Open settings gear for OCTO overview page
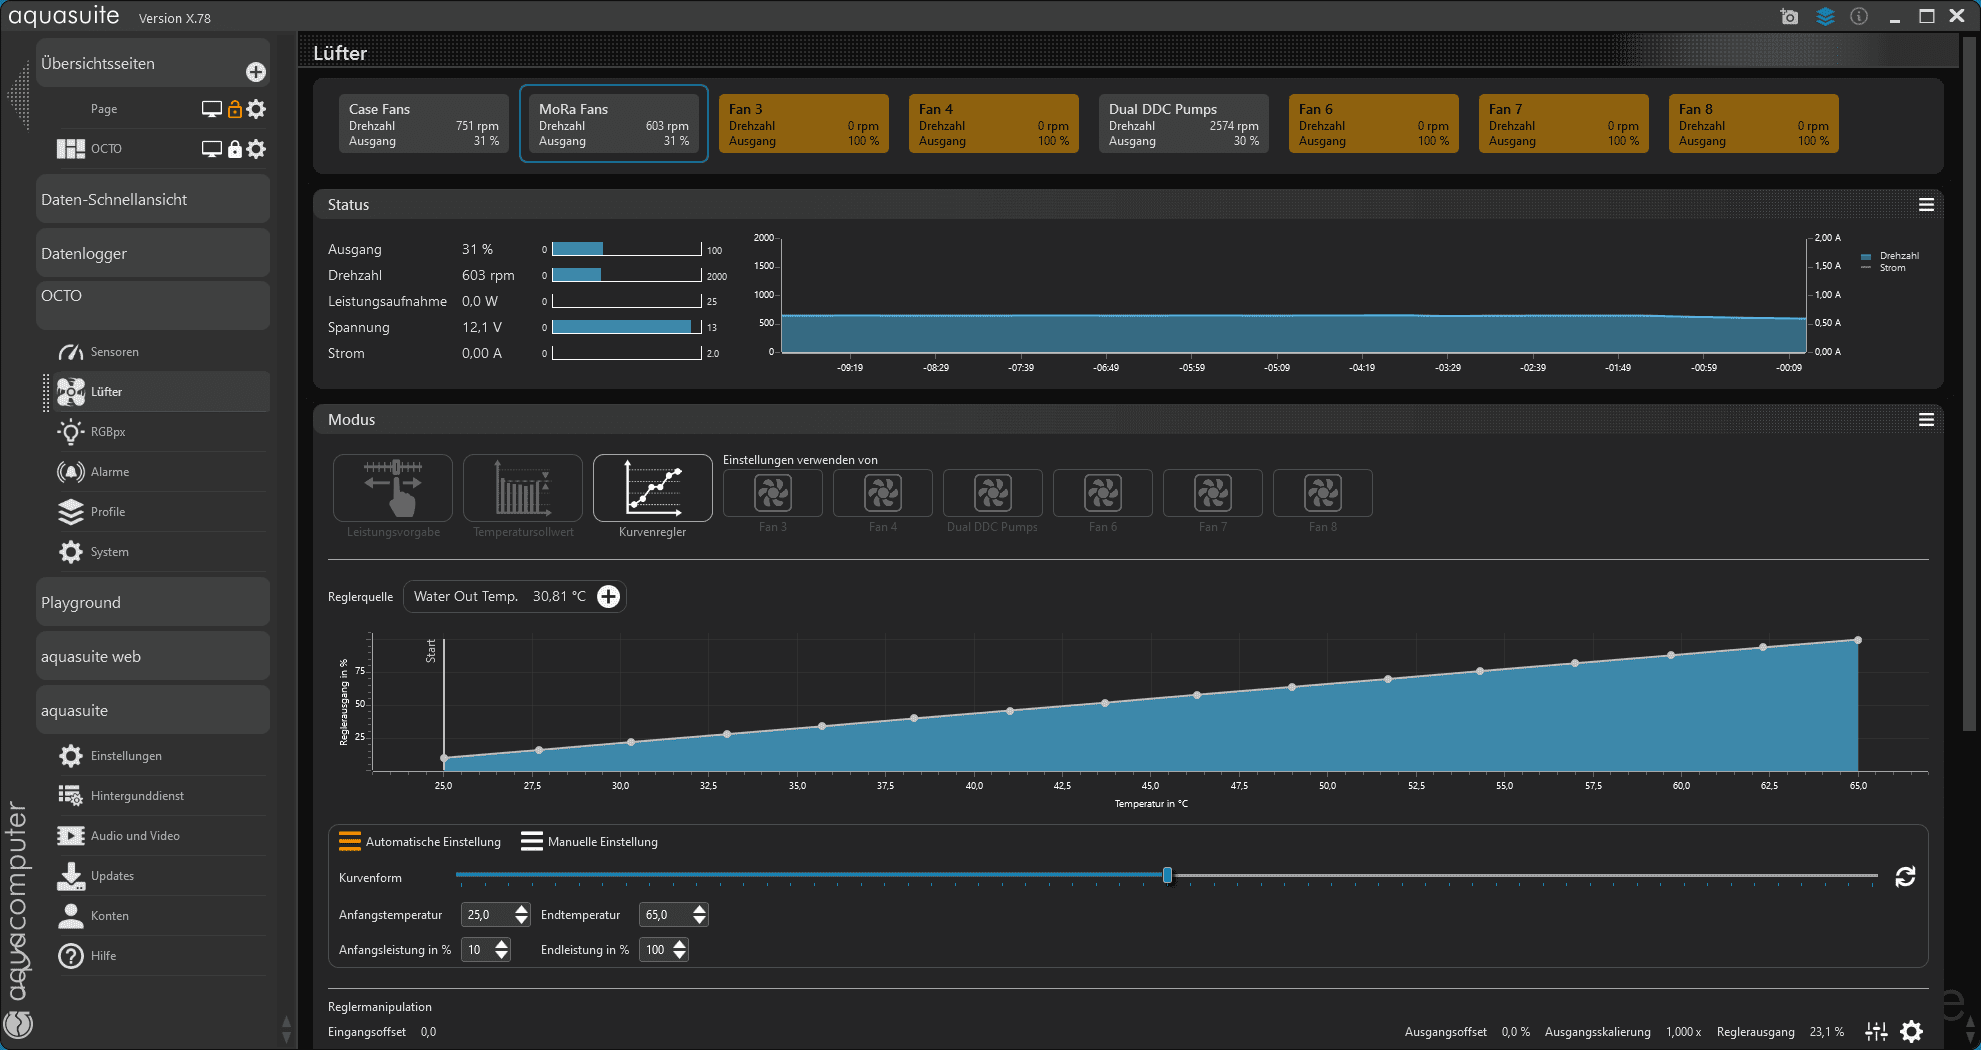Screen dimensions: 1981x1050 click(x=257, y=149)
